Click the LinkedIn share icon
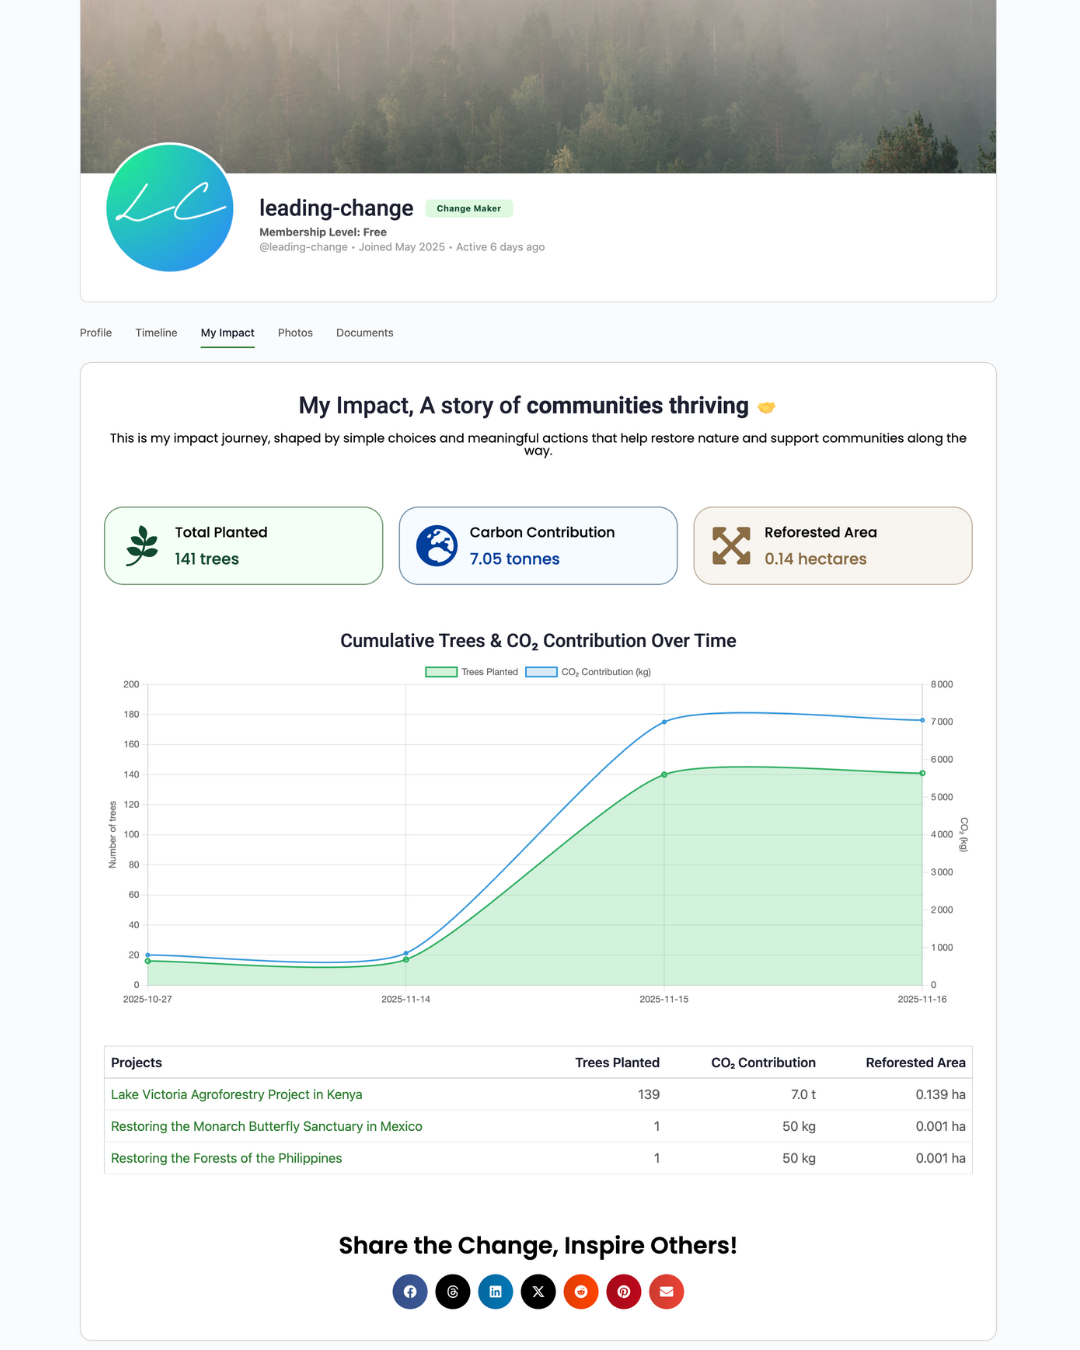 click(x=495, y=1292)
